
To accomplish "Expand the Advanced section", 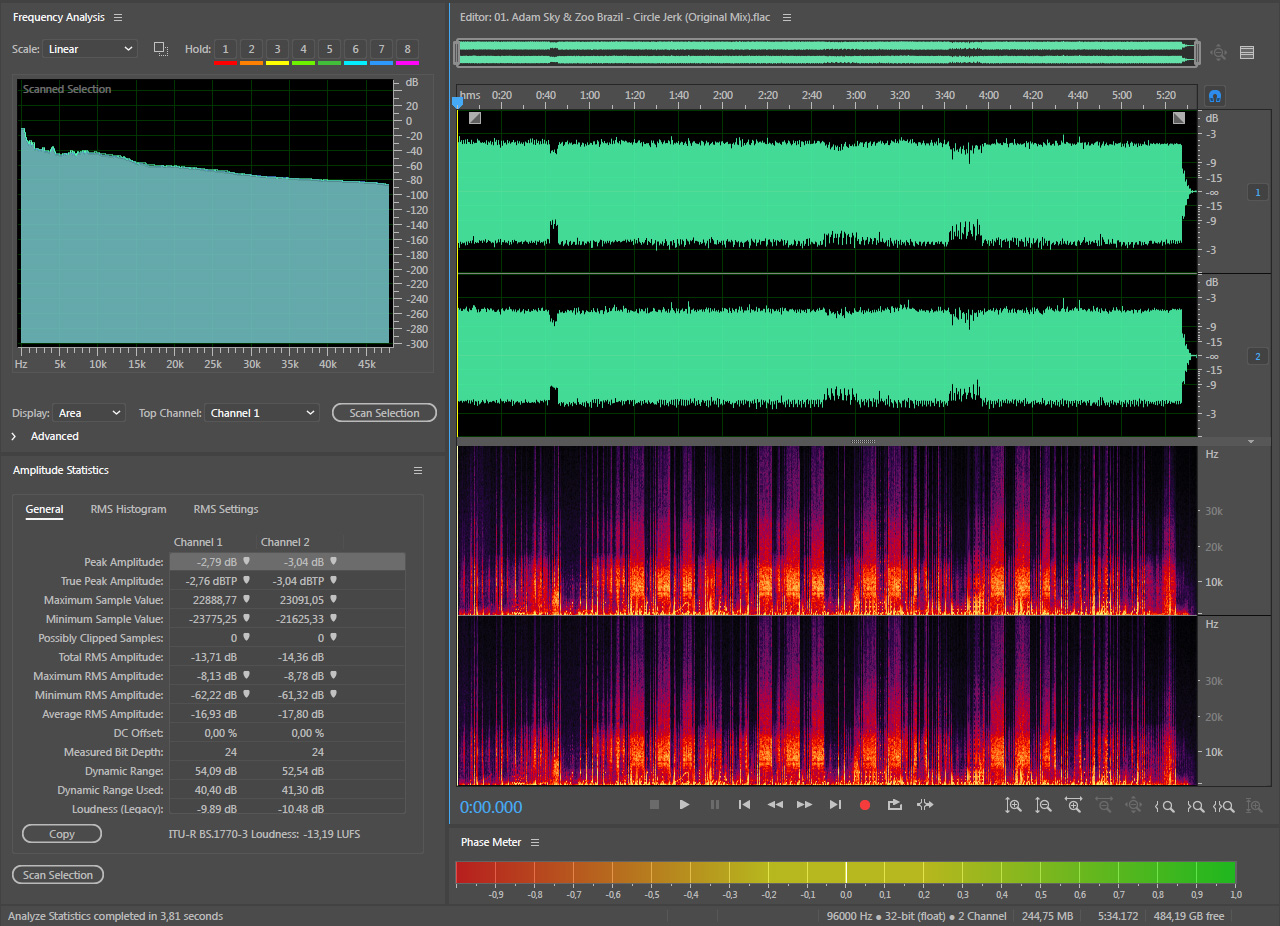I will coord(14,436).
